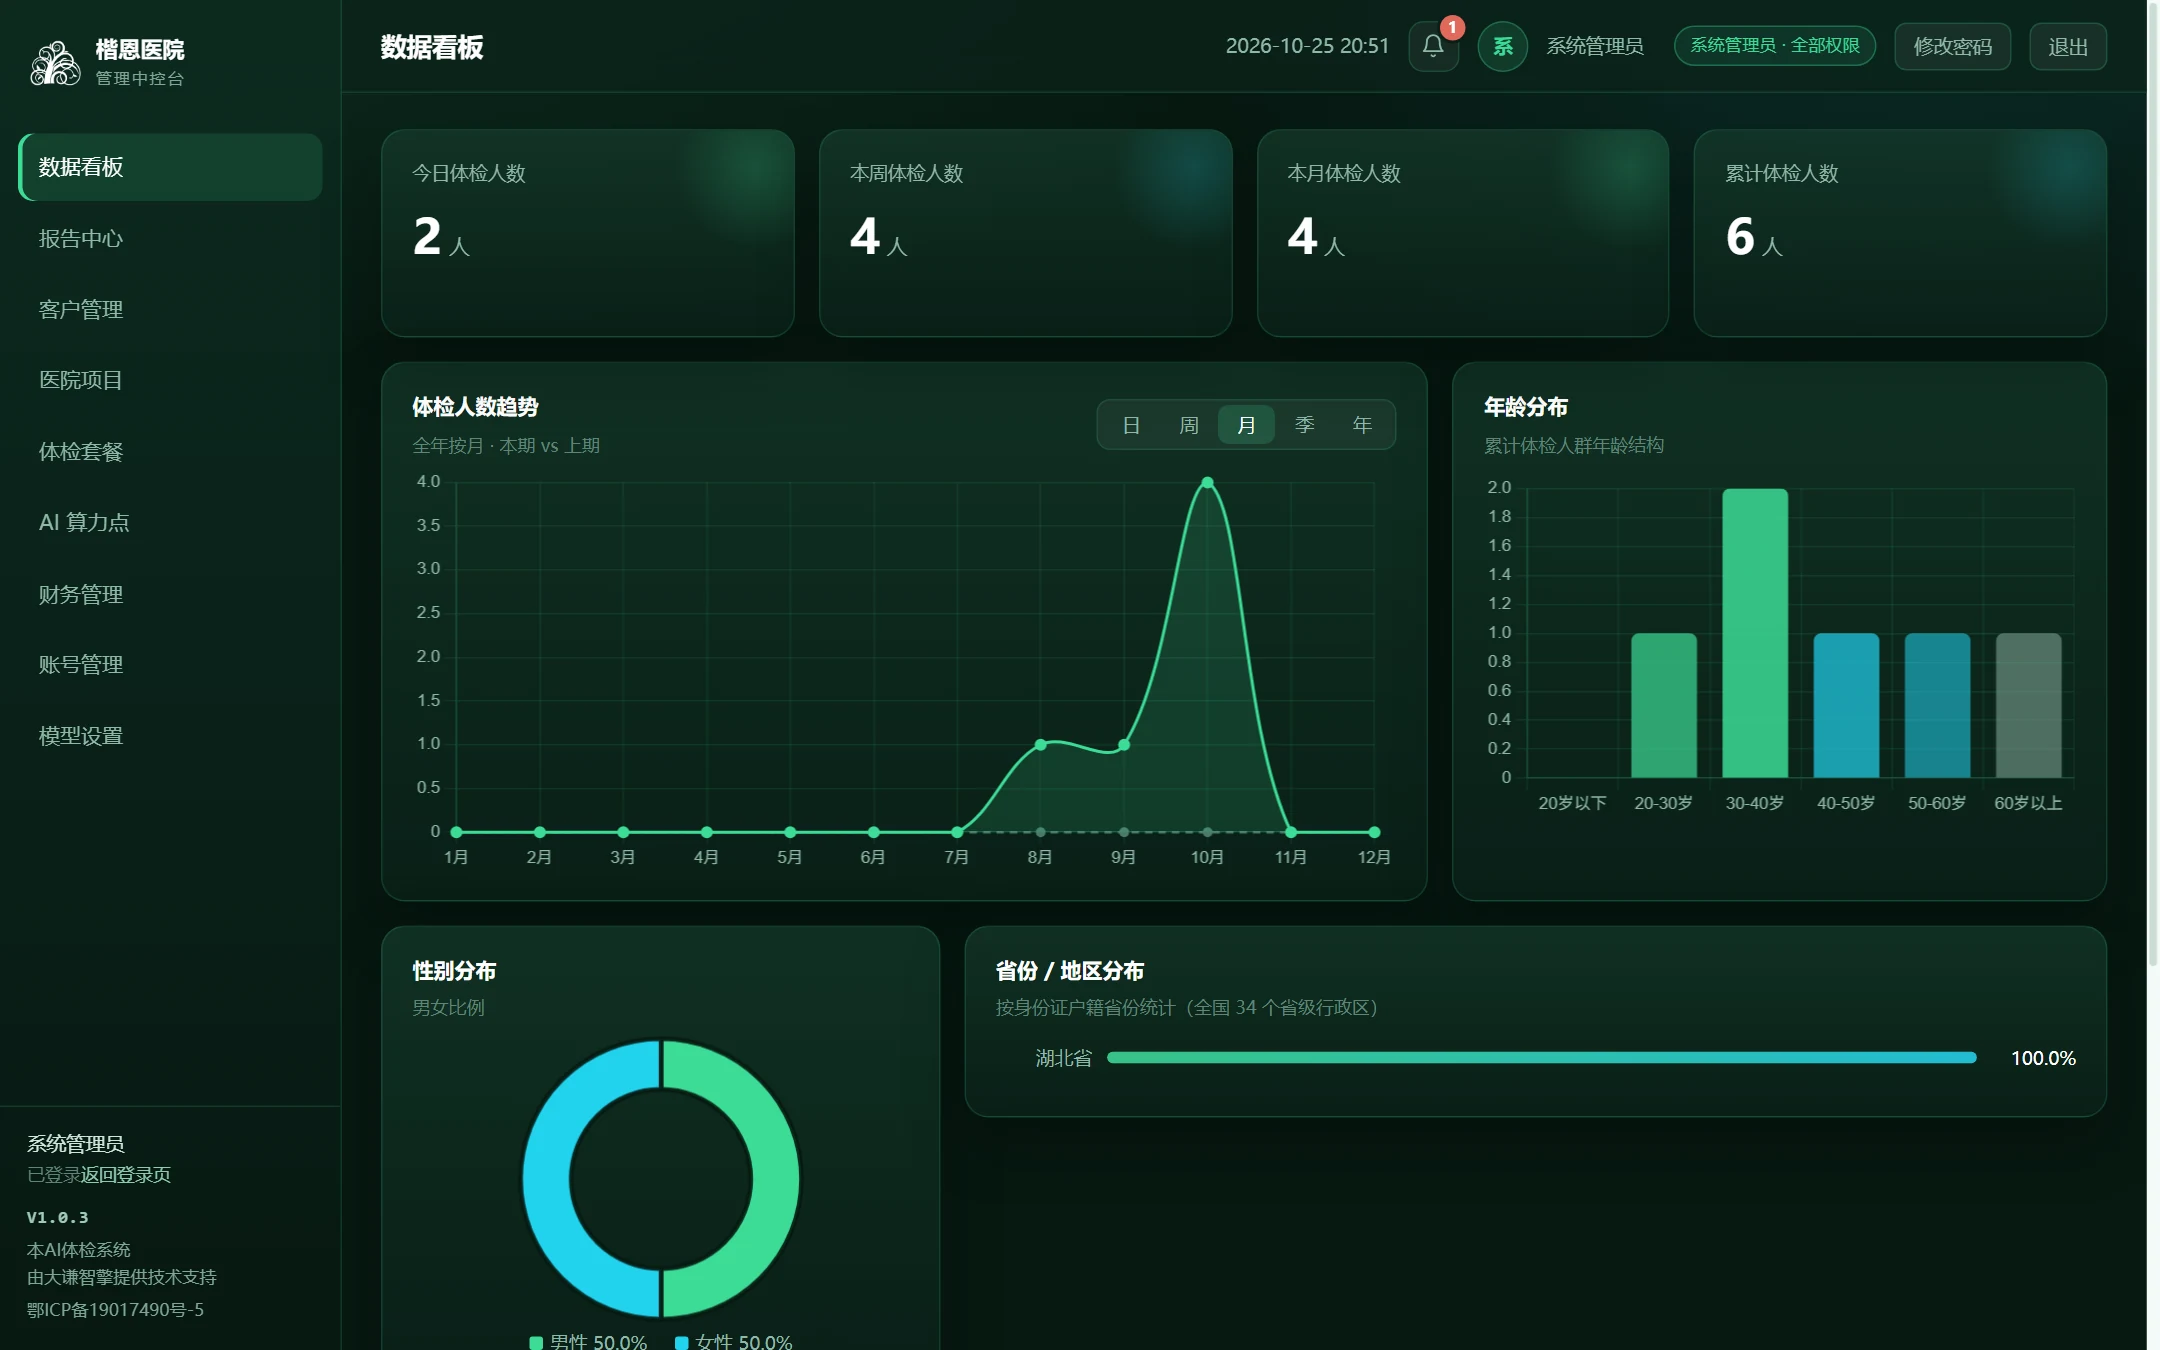Viewport: 2160px width, 1350px height.
Task: Click the 湖北省 progress bar
Action: point(1541,1058)
